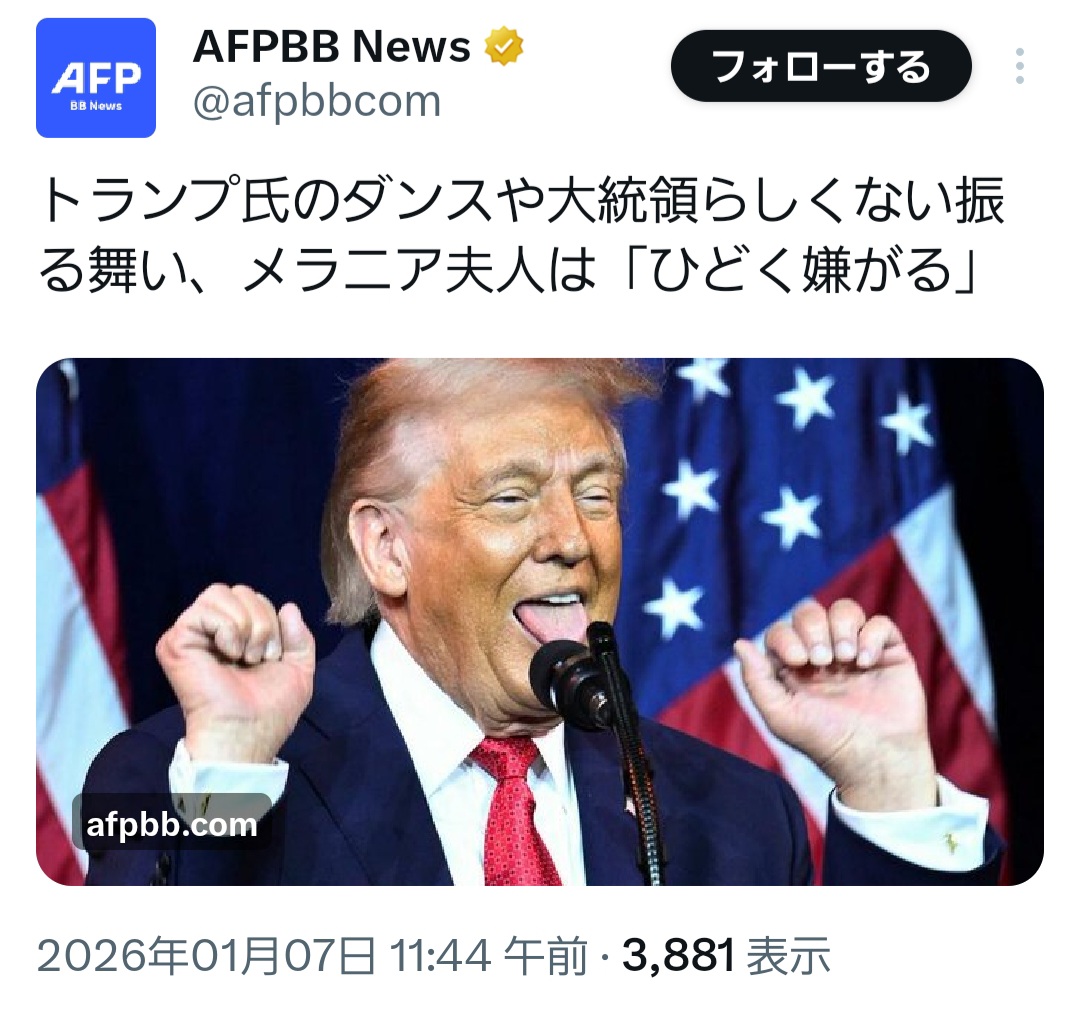This screenshot has height=1012, width=1080.
Task: Click the 表示 views label
Action: pyautogui.click(x=788, y=956)
